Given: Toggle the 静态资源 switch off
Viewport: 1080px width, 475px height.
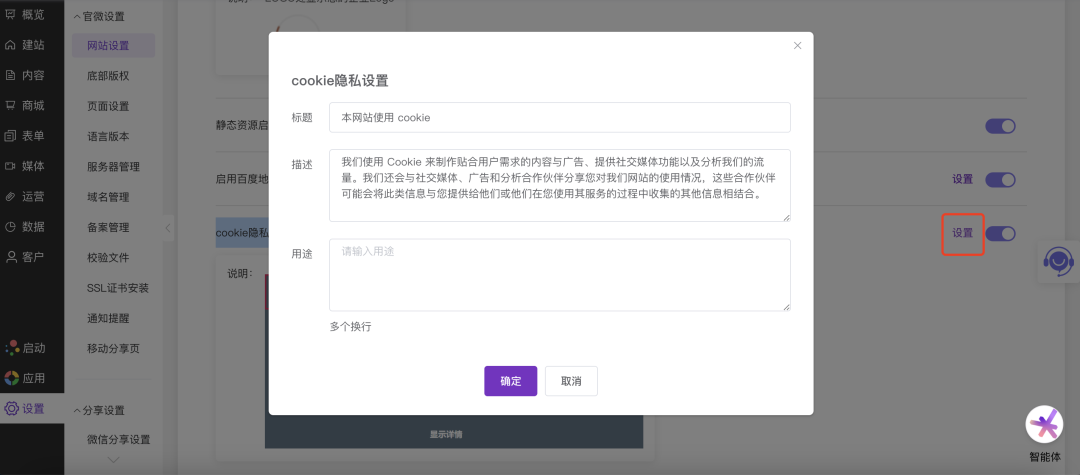Looking at the screenshot, I should [x=1000, y=126].
